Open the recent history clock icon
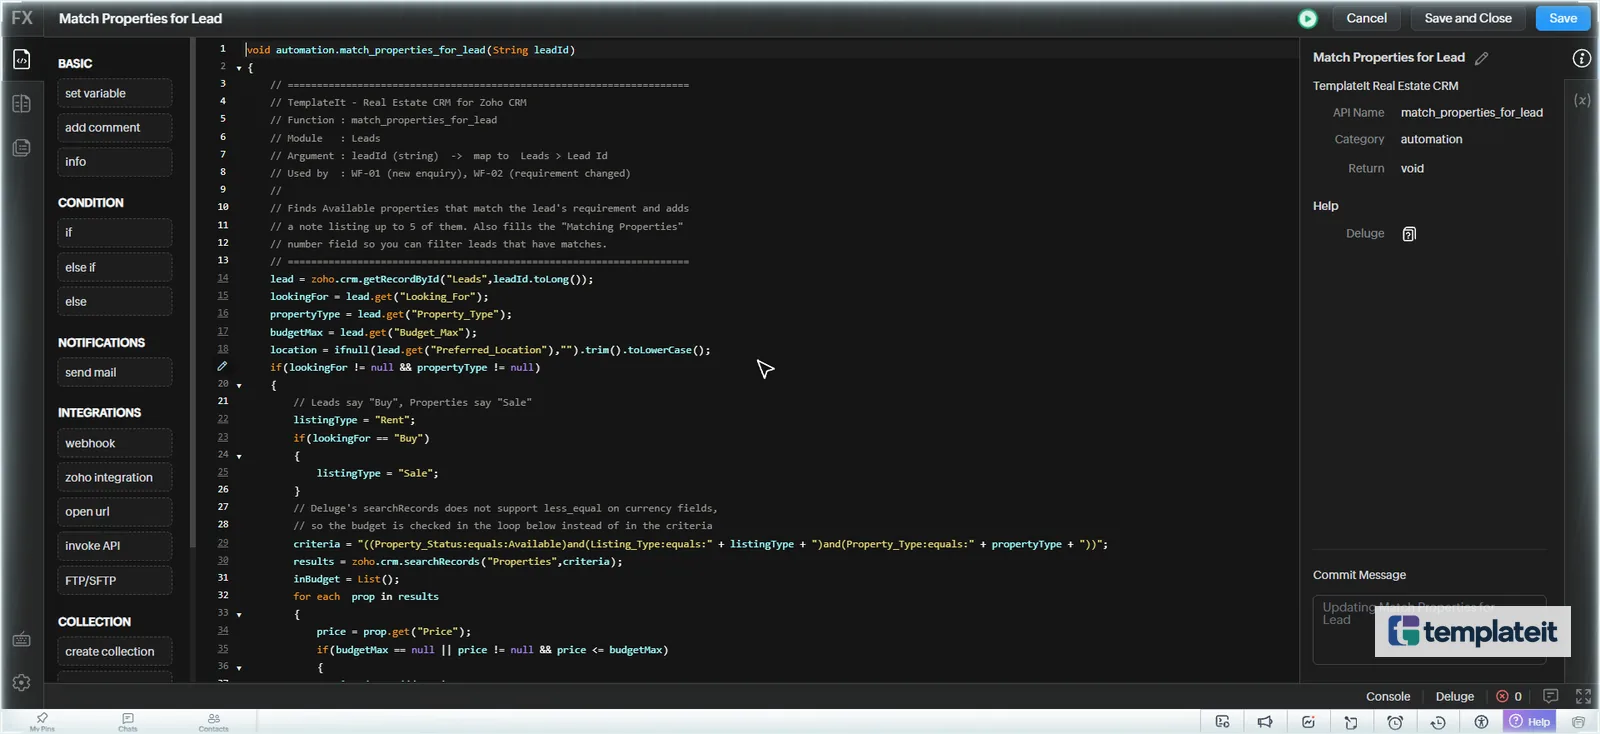Image resolution: width=1600 pixels, height=734 pixels. click(1438, 722)
